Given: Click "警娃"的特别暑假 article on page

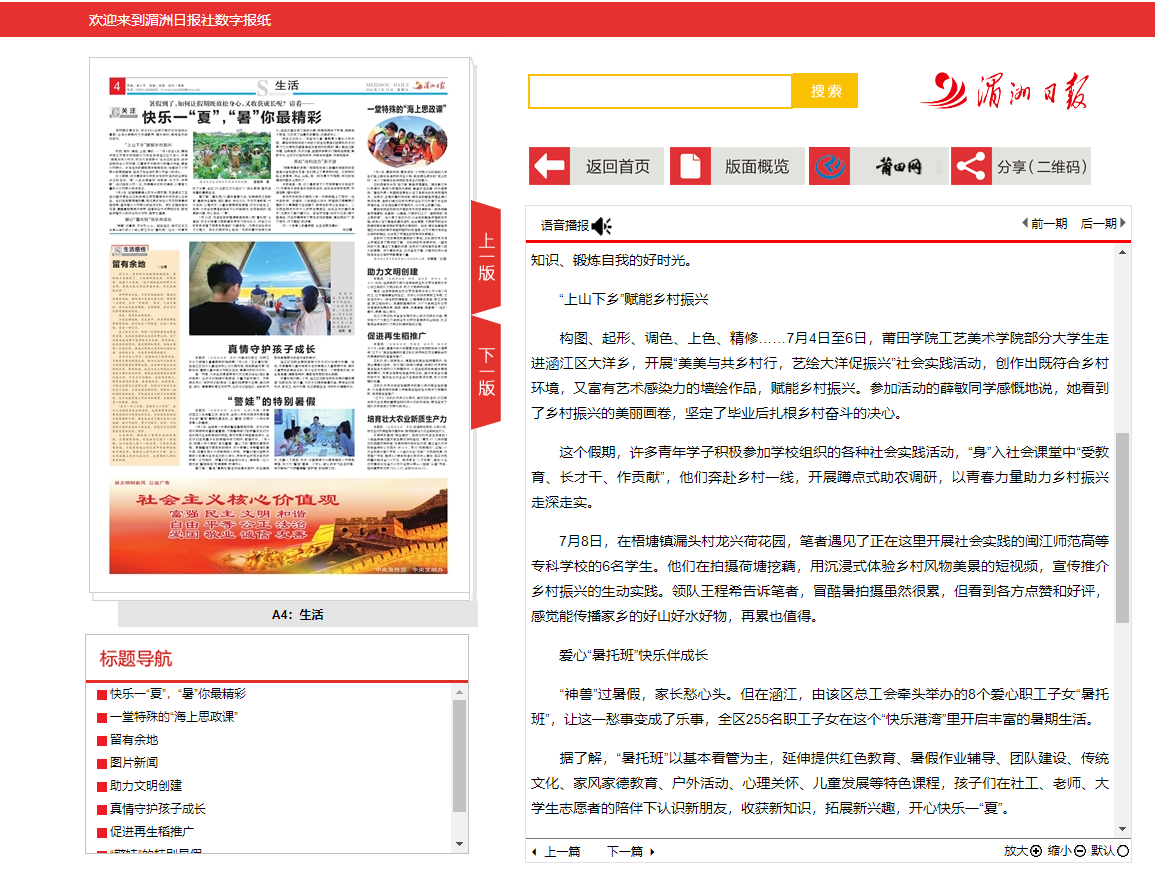Looking at the screenshot, I should [271, 432].
